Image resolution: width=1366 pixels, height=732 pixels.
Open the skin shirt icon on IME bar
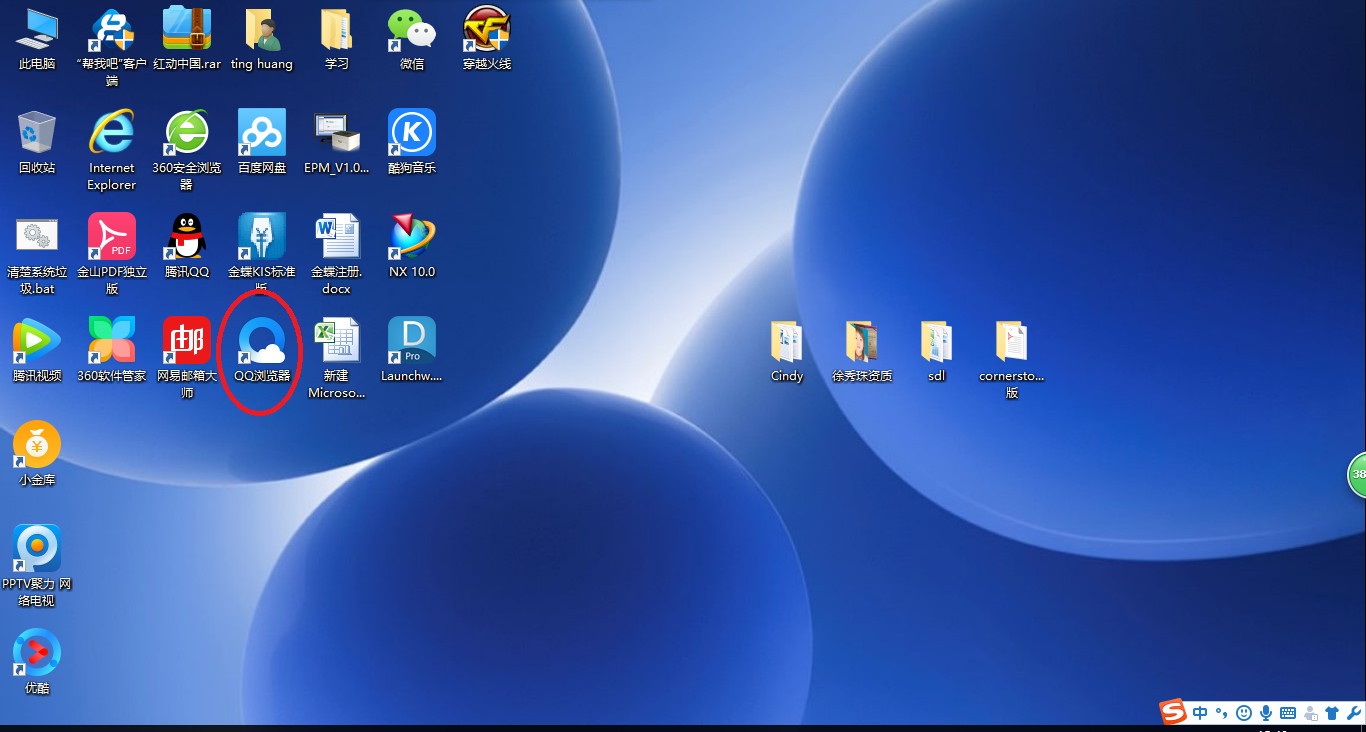[x=1332, y=713]
